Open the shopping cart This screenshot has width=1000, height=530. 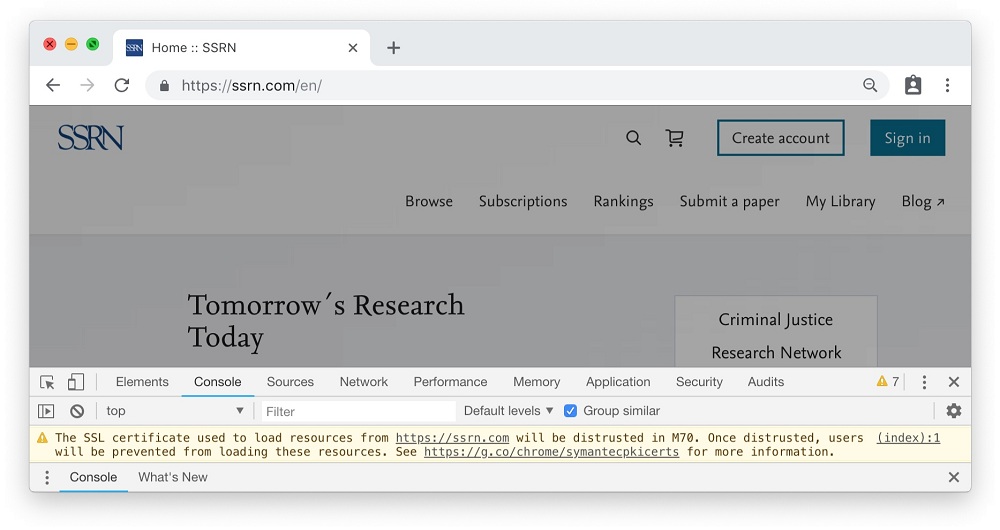[675, 138]
